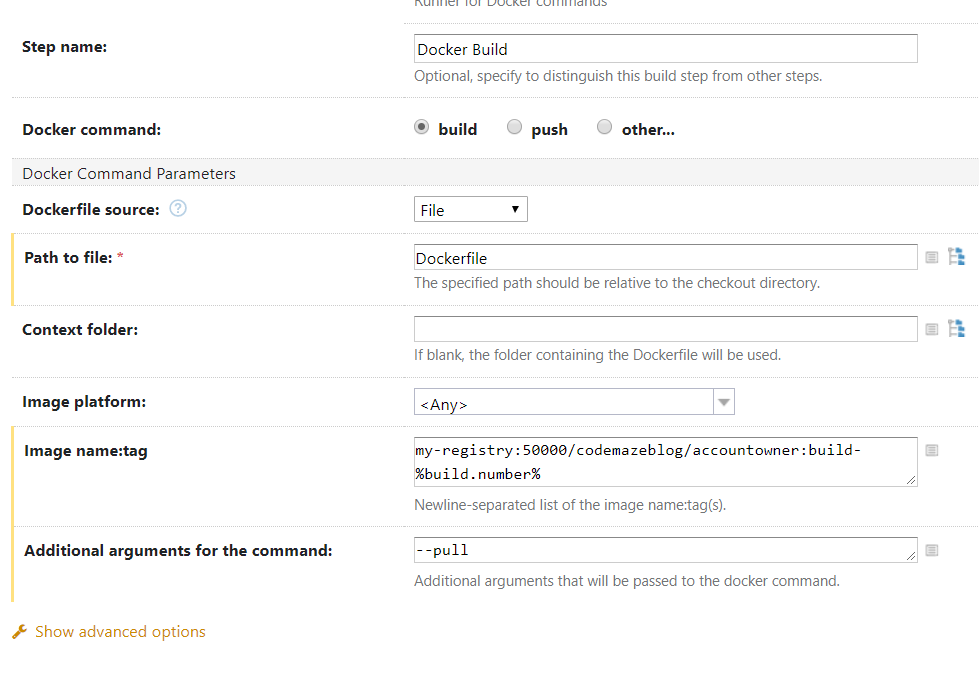Focus the Step name field
Viewport: 979px width, 675px height.
point(665,49)
